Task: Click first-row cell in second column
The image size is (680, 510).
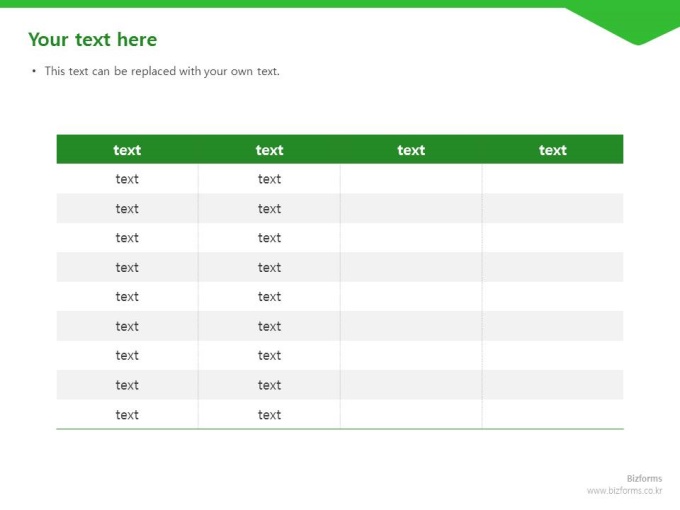Action: [269, 179]
